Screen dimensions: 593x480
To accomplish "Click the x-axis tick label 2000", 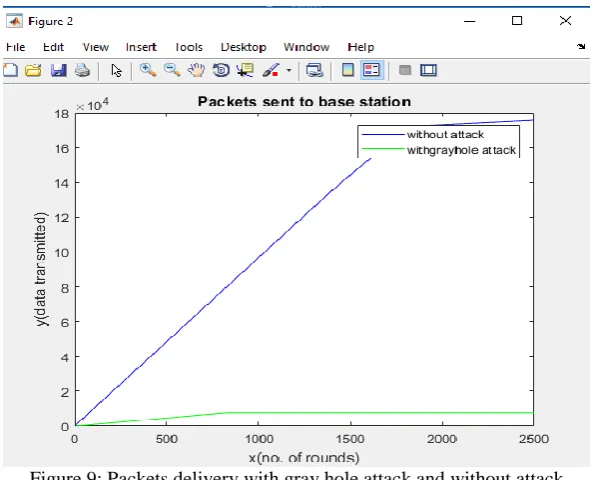I will tap(442, 439).
